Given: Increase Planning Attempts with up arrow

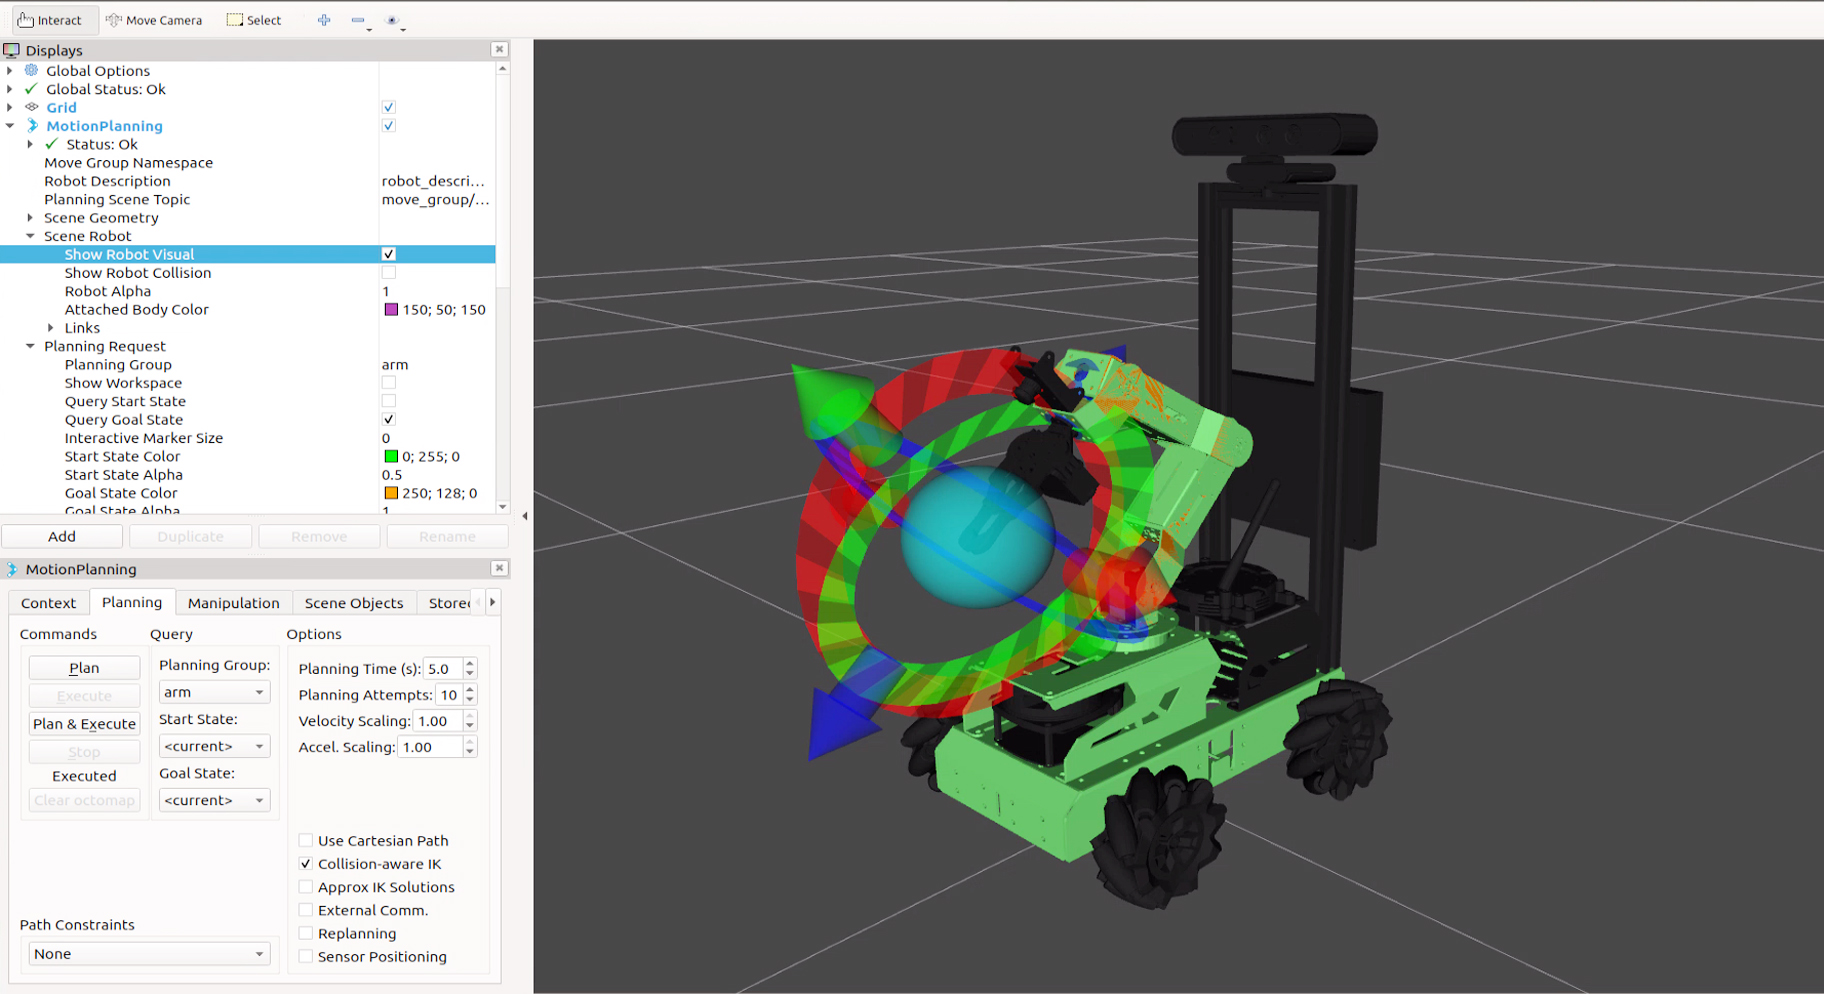Looking at the screenshot, I should pos(470,689).
